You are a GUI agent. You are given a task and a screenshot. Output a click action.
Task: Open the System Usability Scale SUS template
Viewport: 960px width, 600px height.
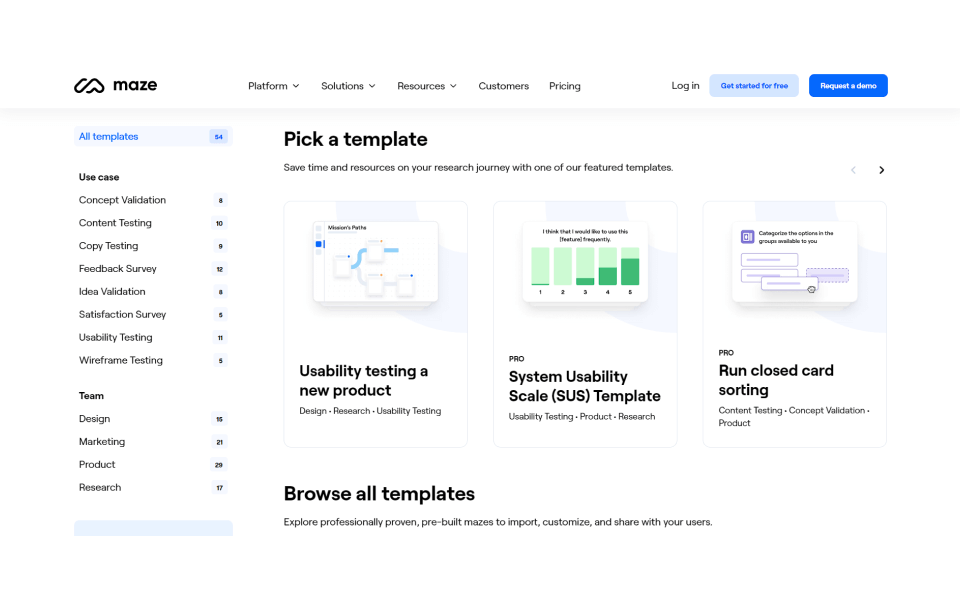(x=585, y=323)
